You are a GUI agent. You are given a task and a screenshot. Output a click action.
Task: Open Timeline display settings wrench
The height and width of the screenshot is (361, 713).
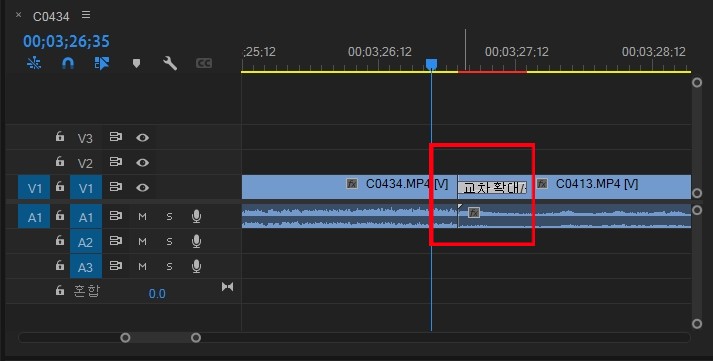pos(170,63)
